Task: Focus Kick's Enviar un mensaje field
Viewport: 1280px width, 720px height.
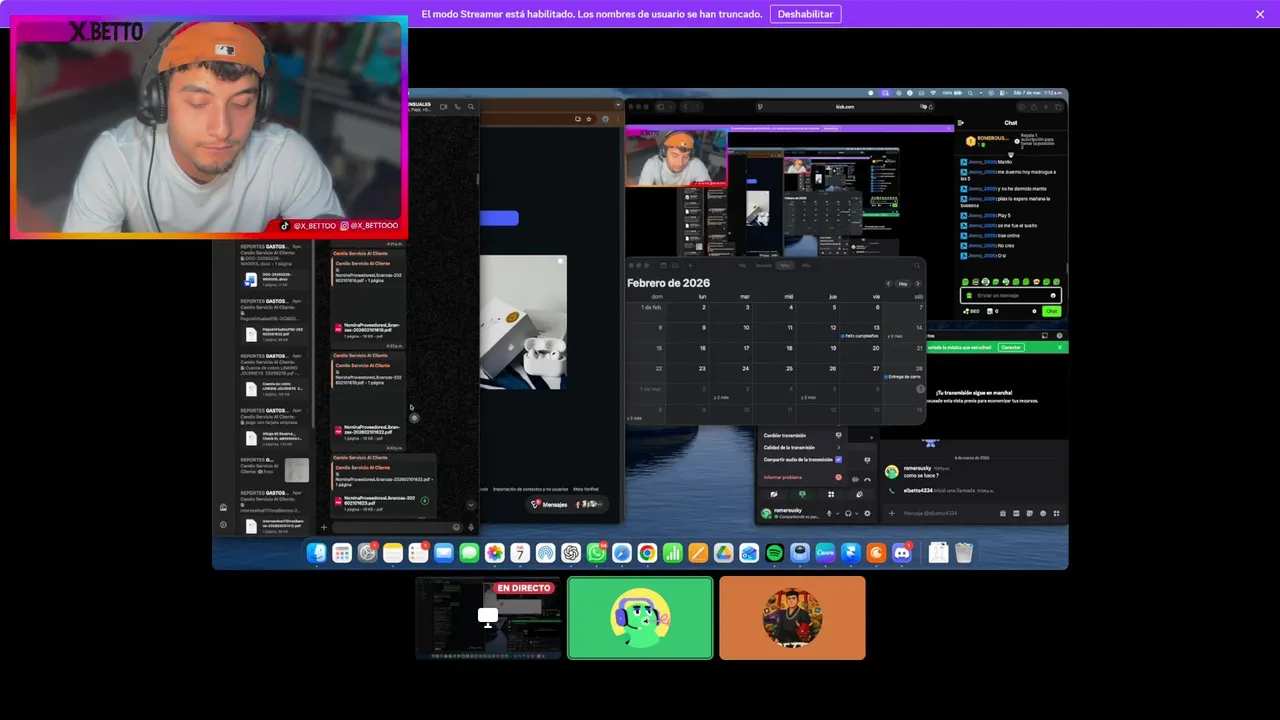Action: click(1011, 296)
